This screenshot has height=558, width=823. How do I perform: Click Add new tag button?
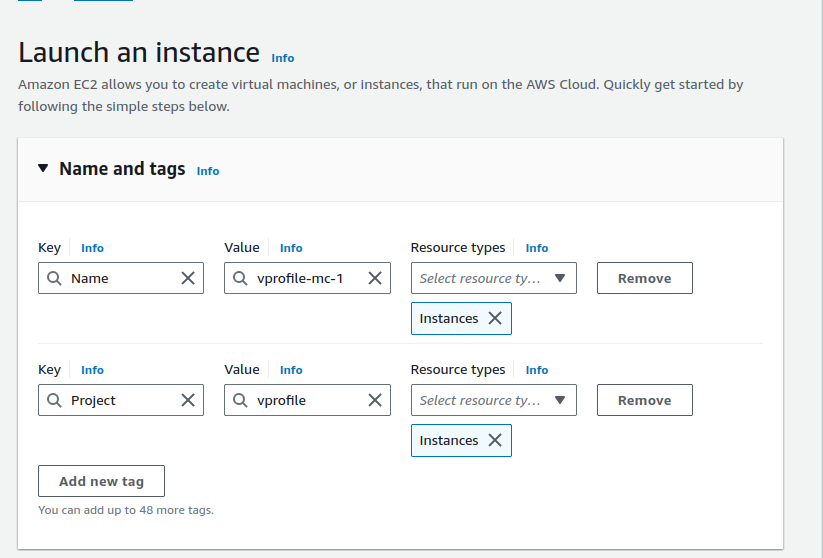click(101, 481)
